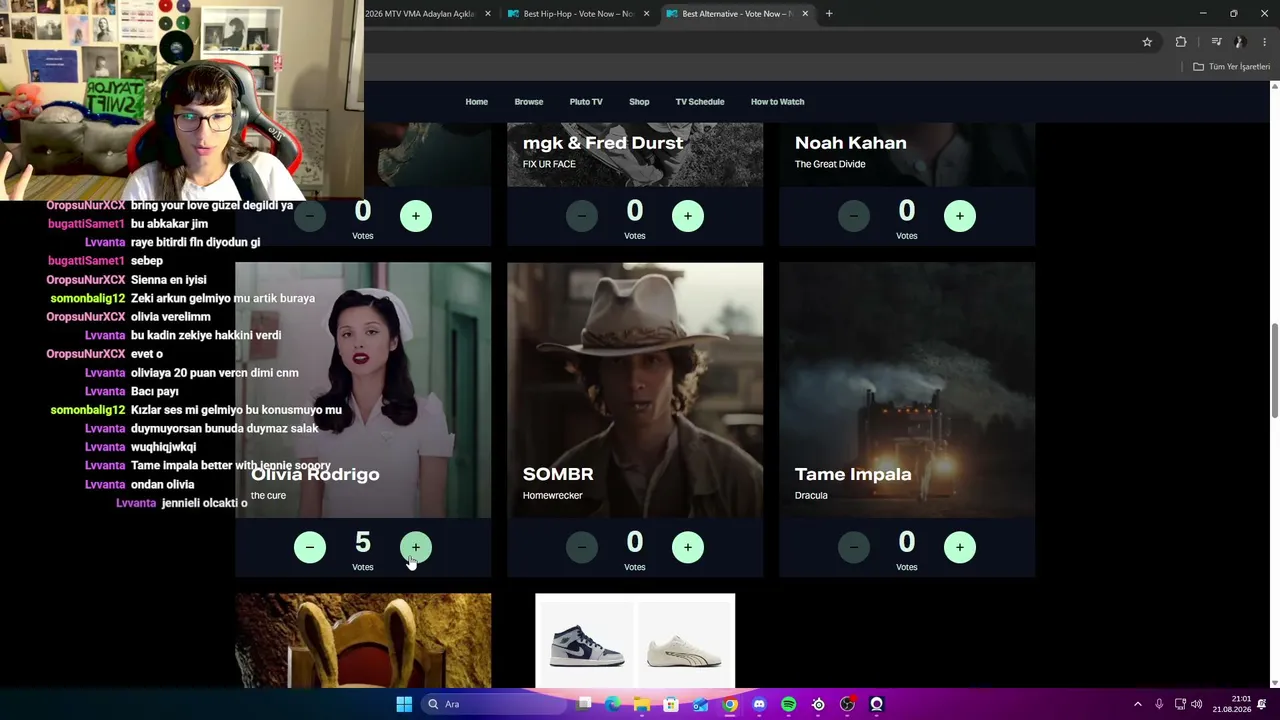Click the Olivia Rodrigo video thumbnail
Image resolution: width=1280 pixels, height=720 pixels.
click(x=363, y=390)
